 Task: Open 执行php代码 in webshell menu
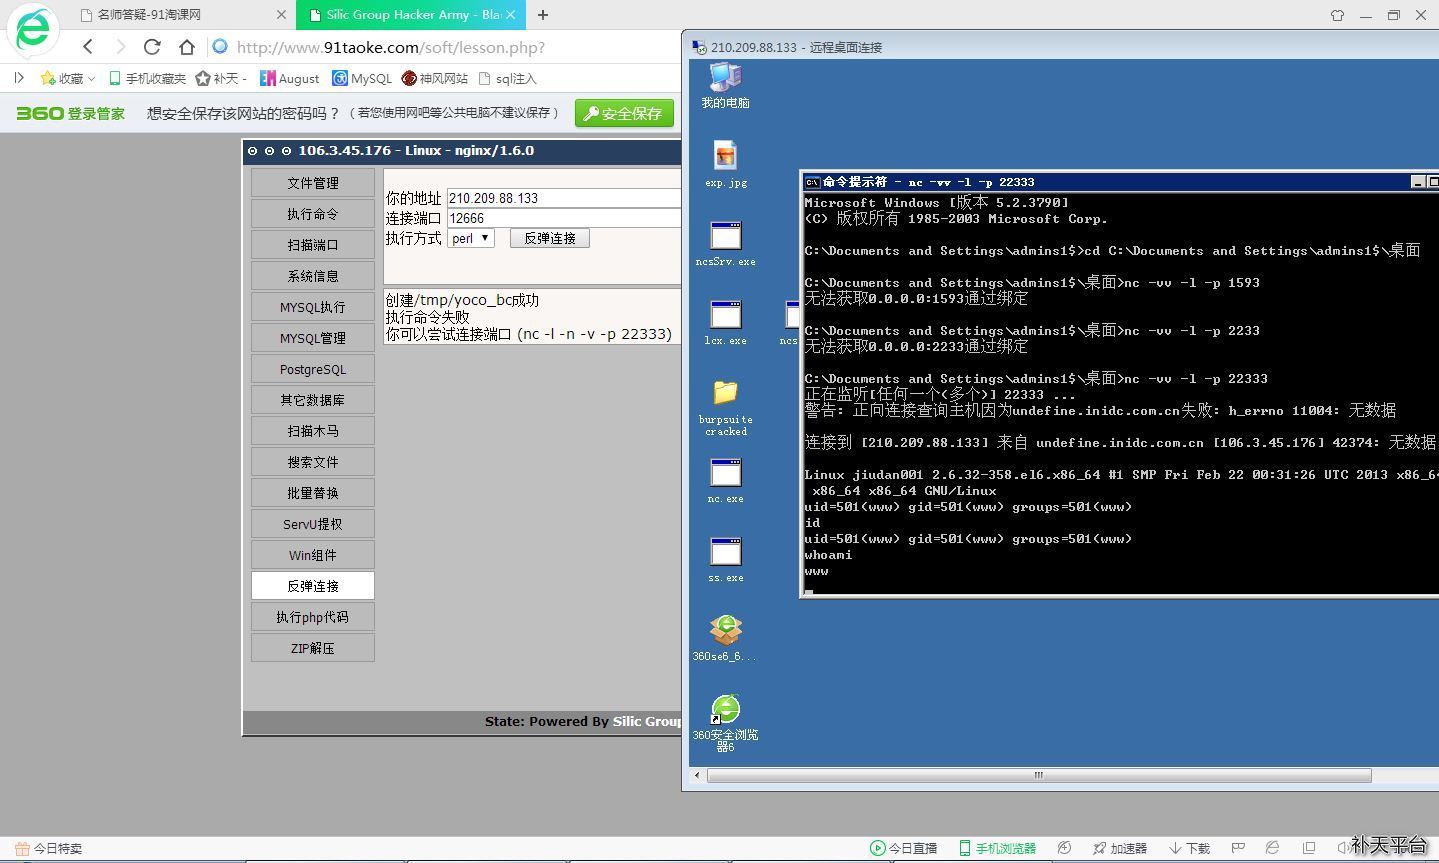coord(313,617)
